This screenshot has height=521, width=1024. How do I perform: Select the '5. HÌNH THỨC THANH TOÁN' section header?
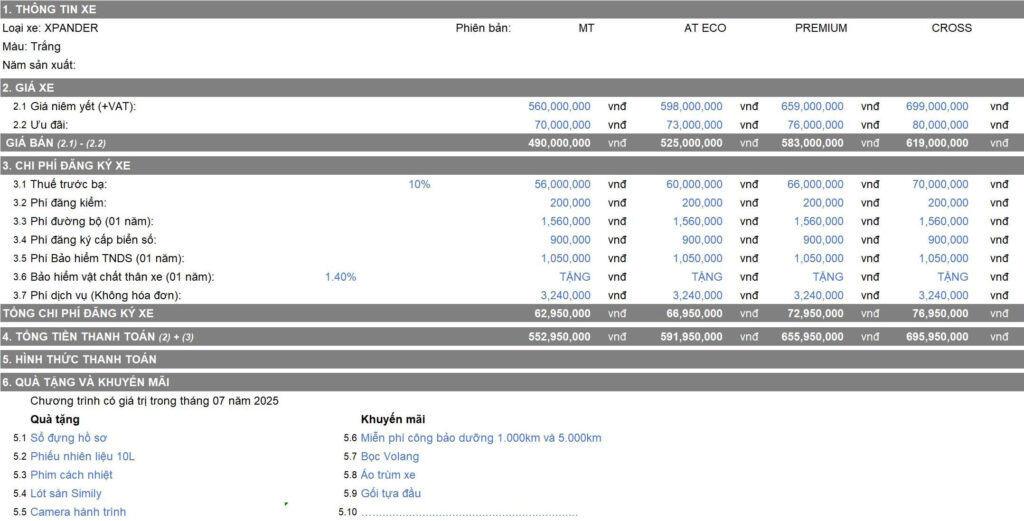coord(80,359)
